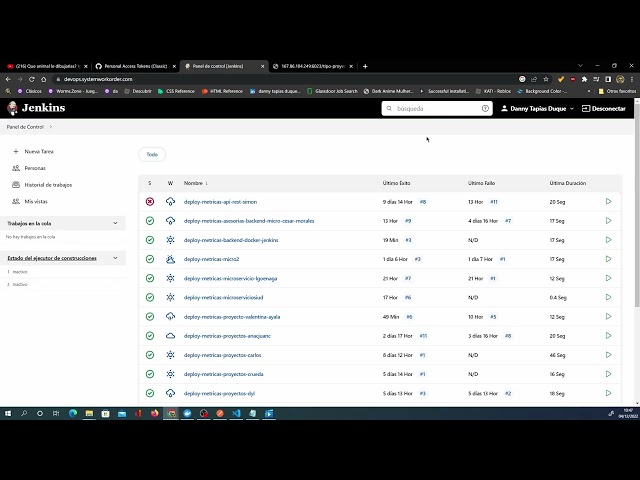The image size is (640, 480).
Task: Click sunny weather icon of proyectos-carlos row
Action: point(170,355)
